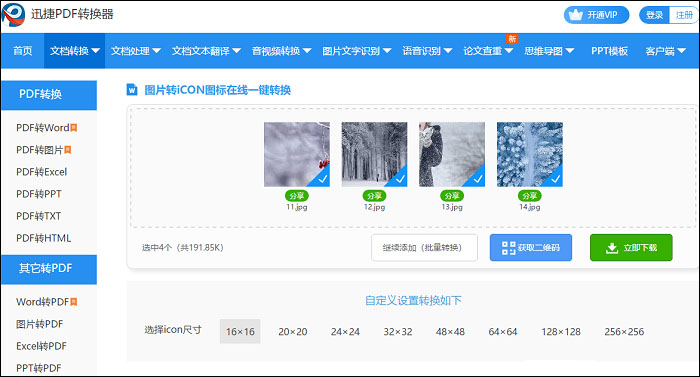
Task: Click the 获取二维码 button
Action: point(530,247)
